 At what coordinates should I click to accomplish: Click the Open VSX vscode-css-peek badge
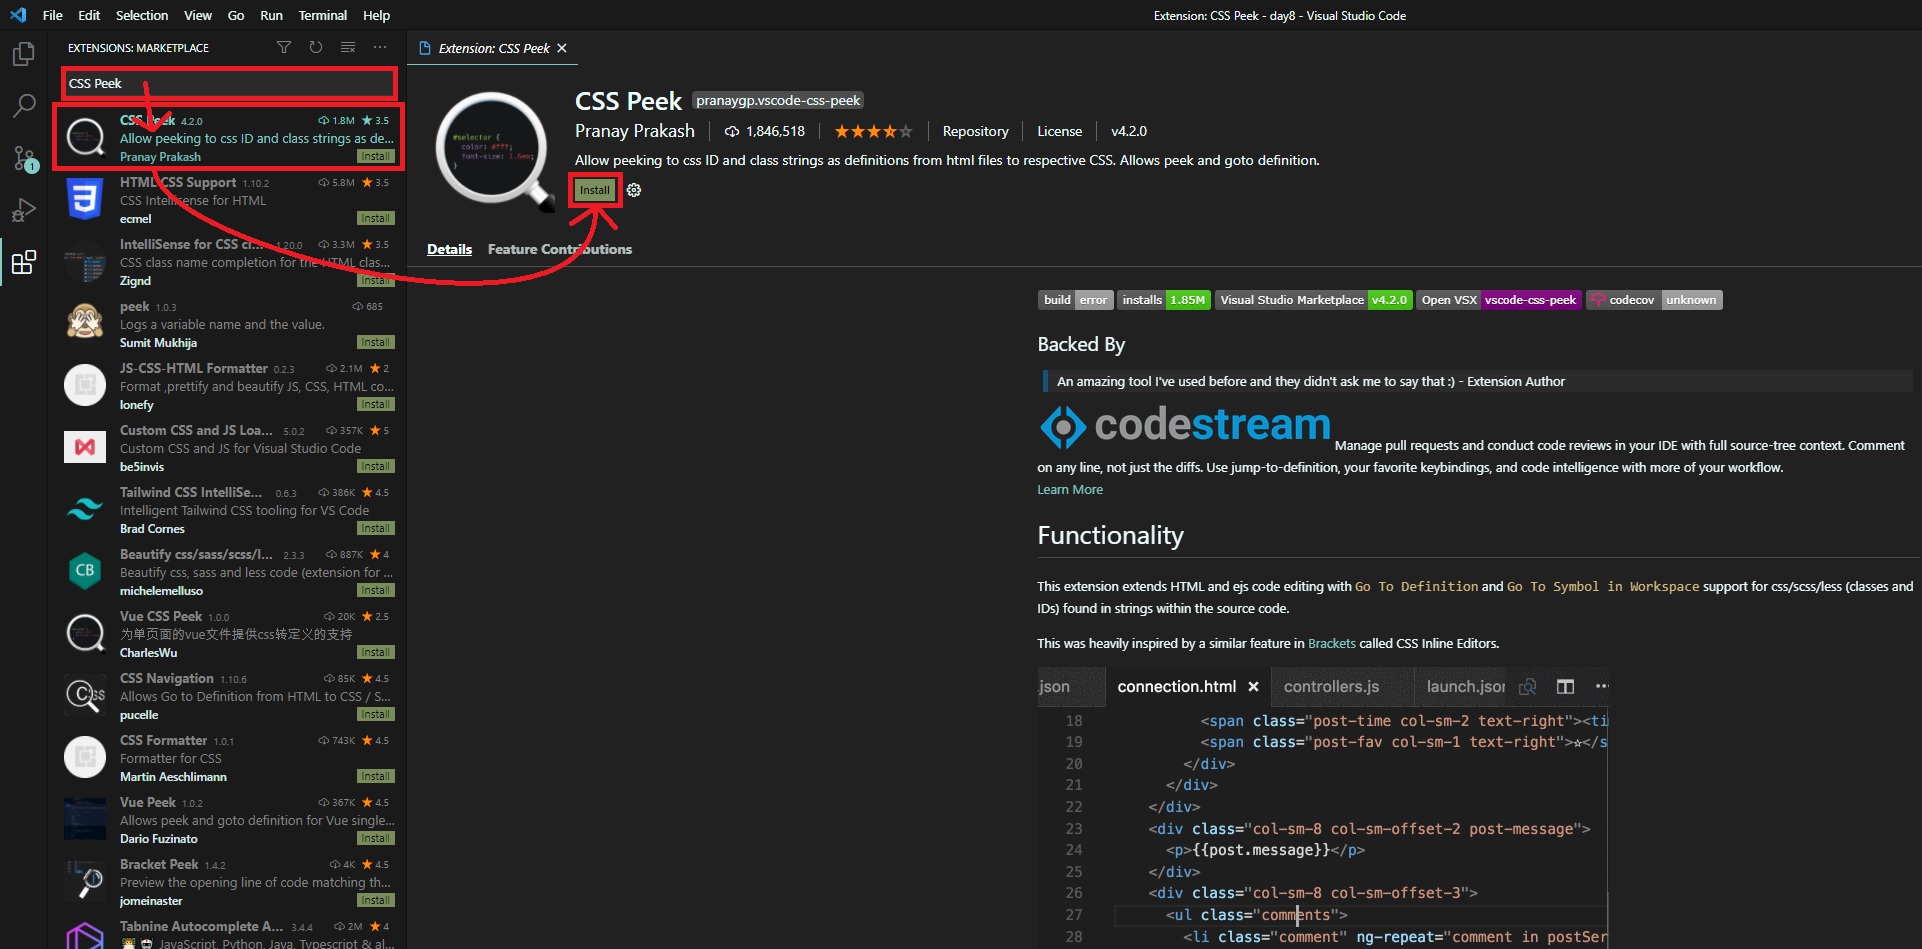(1499, 300)
